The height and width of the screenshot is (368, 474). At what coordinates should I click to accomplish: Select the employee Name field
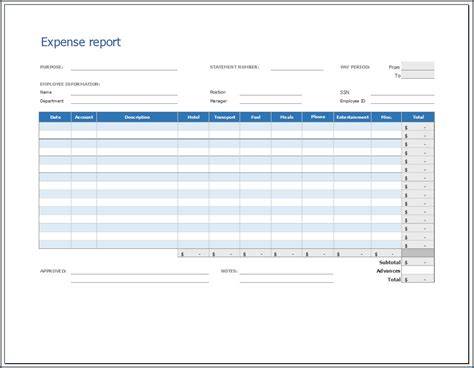pyautogui.click(x=124, y=92)
